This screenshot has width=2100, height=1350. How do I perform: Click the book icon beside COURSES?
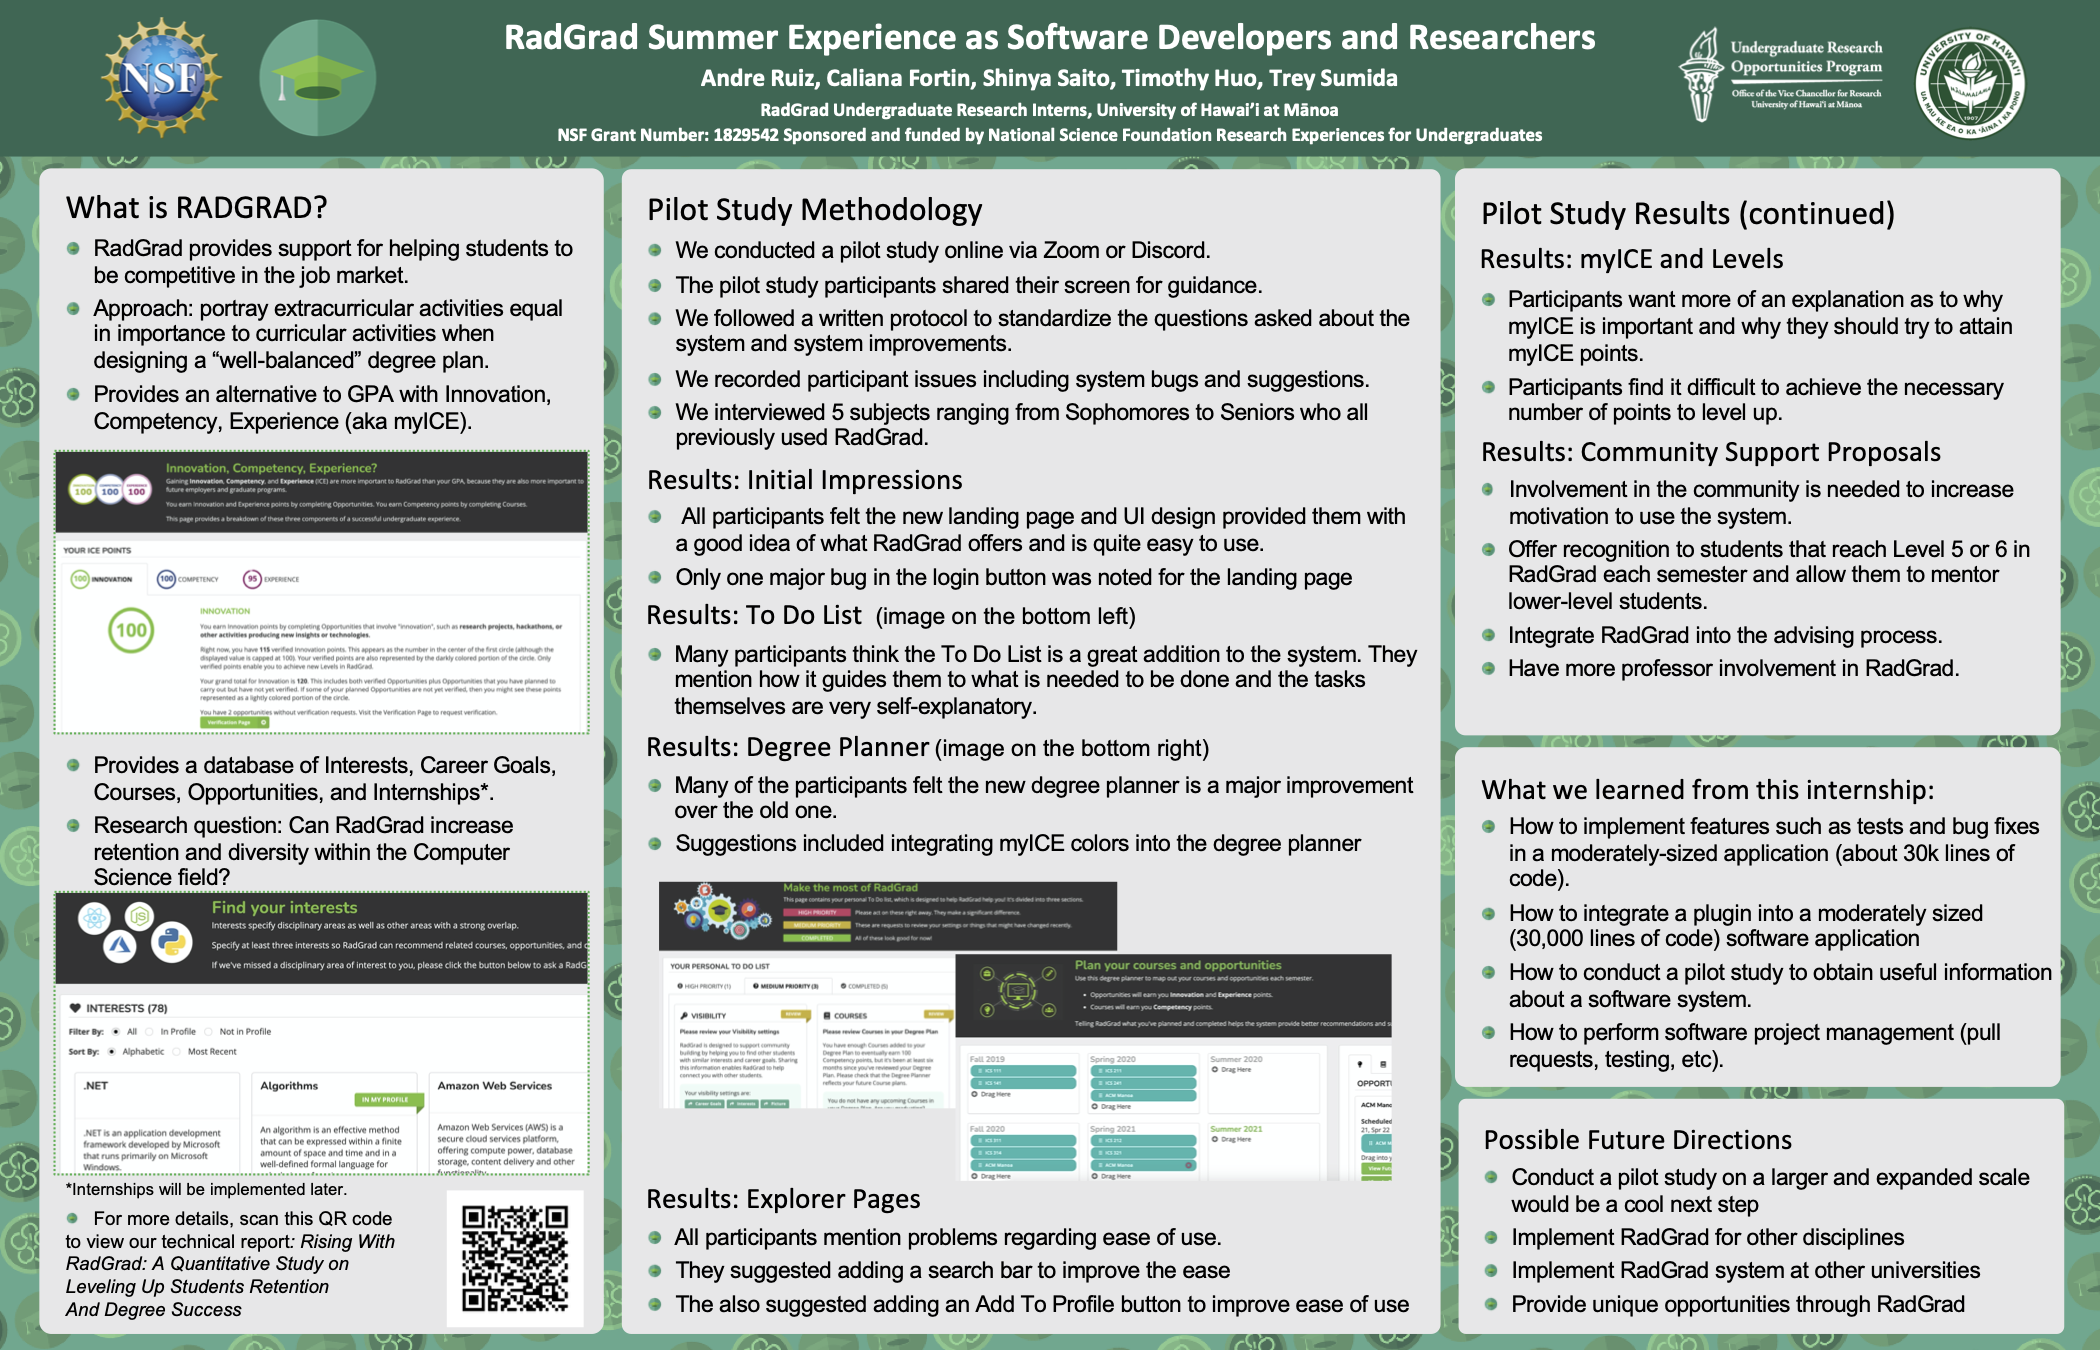(827, 1015)
